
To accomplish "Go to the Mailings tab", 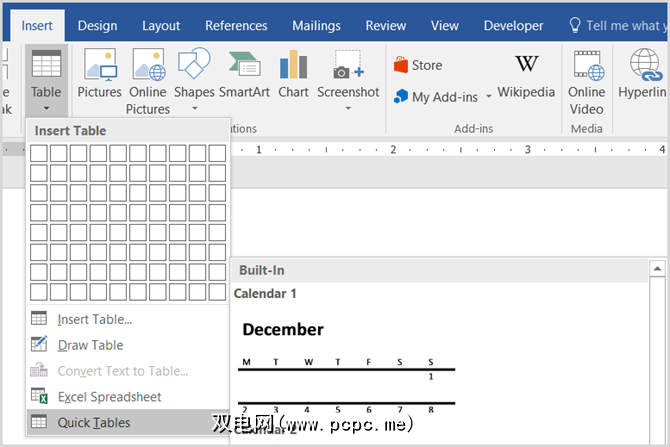I will pyautogui.click(x=317, y=26).
